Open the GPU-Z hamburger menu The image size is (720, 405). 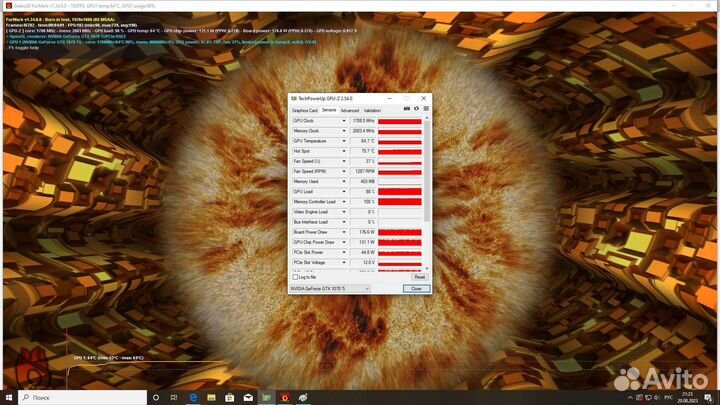click(426, 109)
